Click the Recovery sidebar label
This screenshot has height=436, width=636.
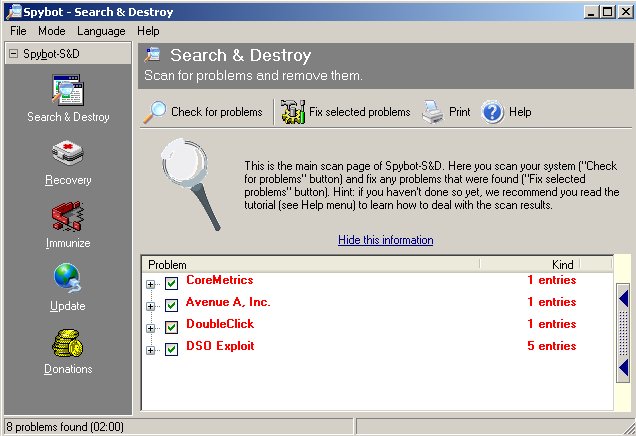click(68, 180)
